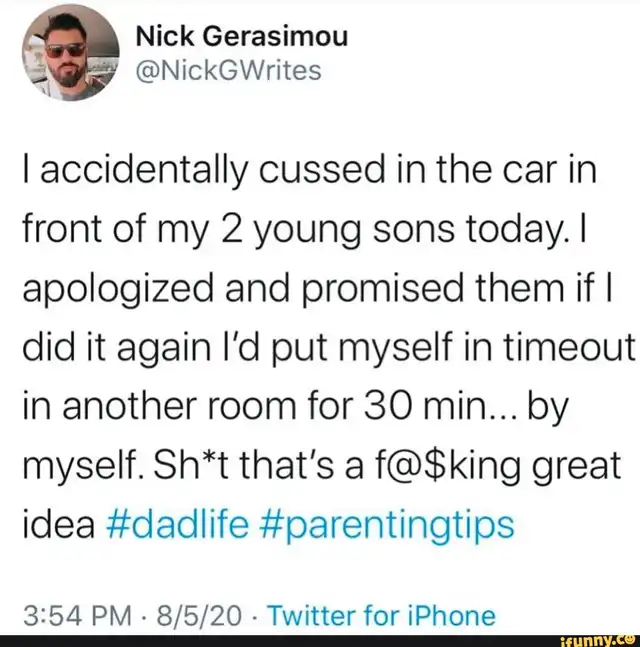Viewport: 640px width, 647px height.
Task: Open the @NickGWrites handle
Action: click(x=228, y=71)
